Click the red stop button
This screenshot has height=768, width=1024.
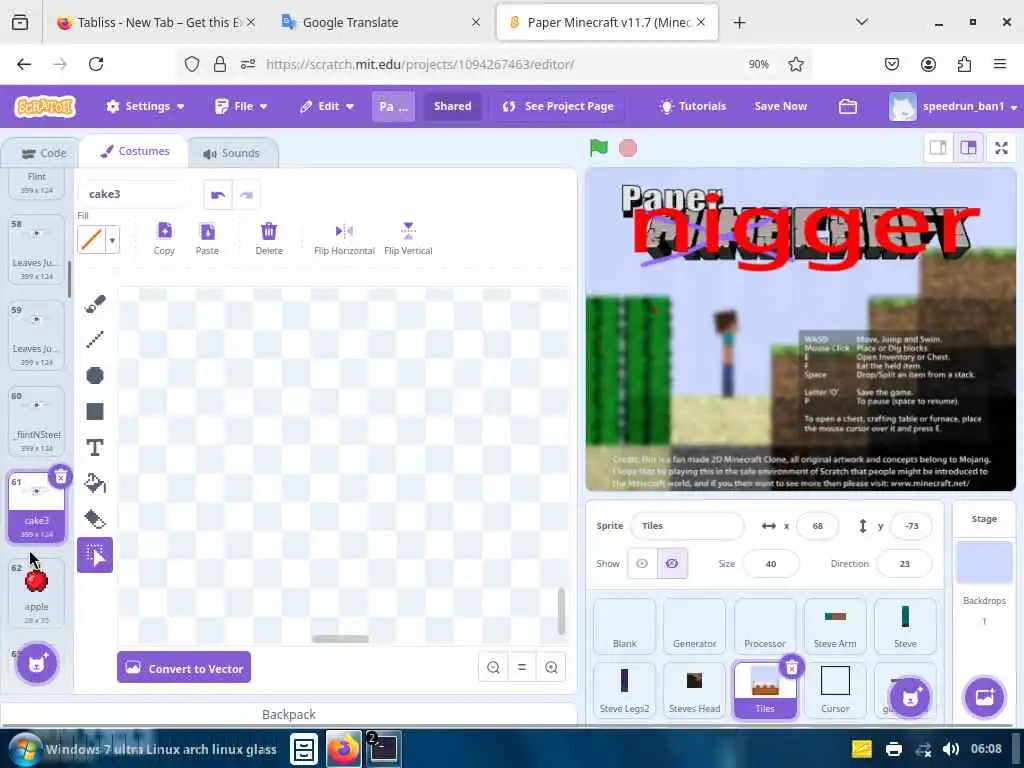point(628,148)
